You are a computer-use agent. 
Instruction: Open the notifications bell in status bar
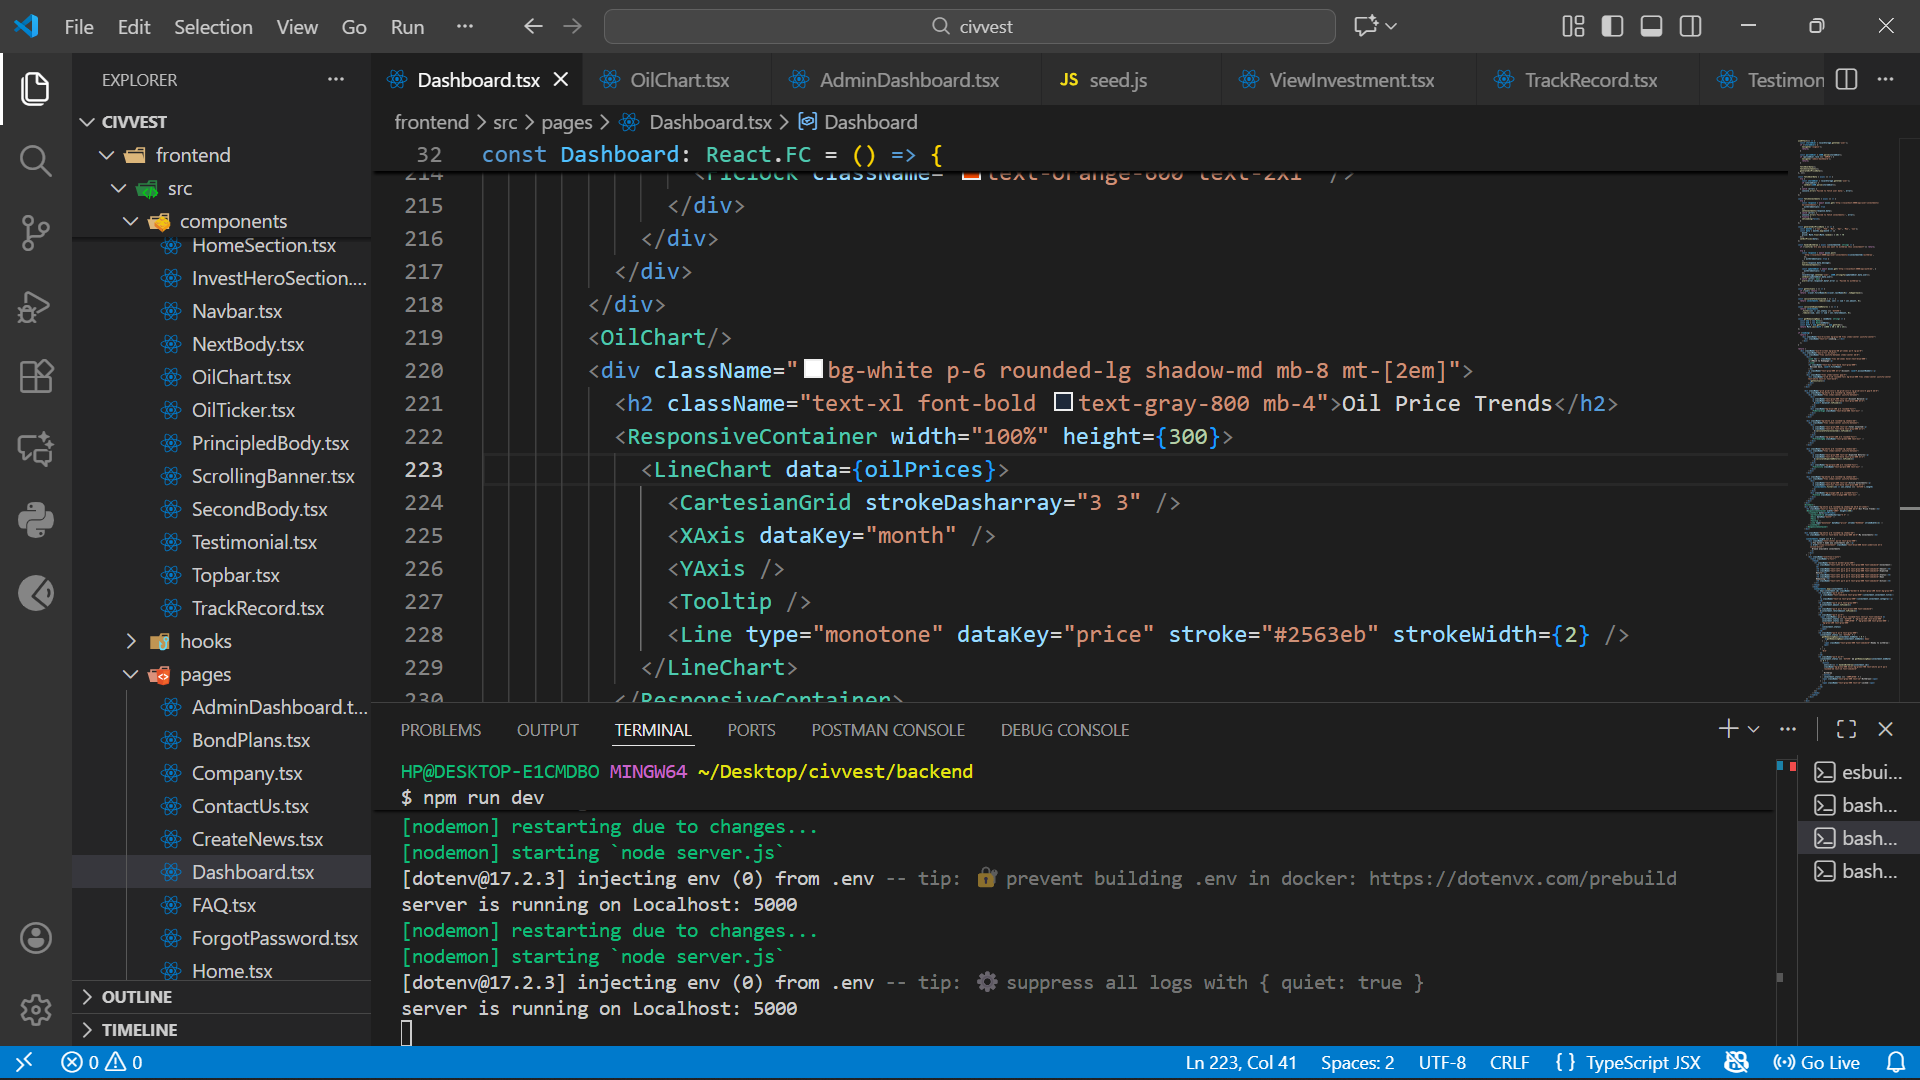1895,1063
